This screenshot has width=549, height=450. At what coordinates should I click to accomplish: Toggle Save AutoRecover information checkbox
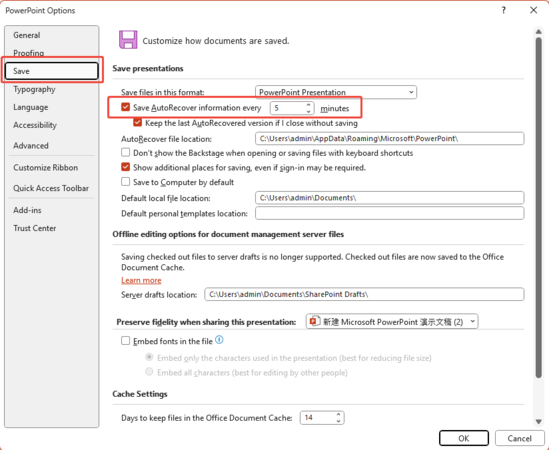[125, 107]
